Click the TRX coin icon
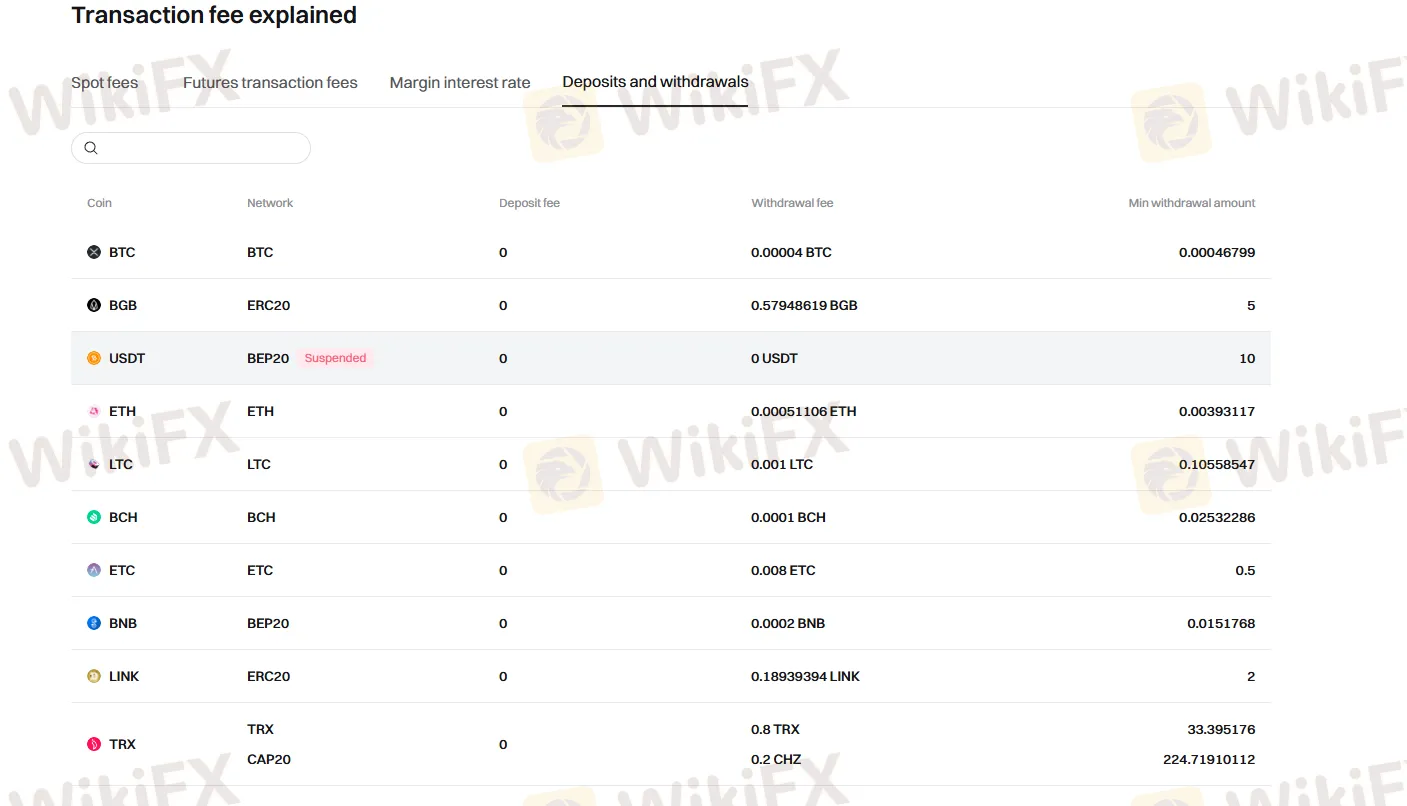The width and height of the screenshot is (1407, 806). 94,745
